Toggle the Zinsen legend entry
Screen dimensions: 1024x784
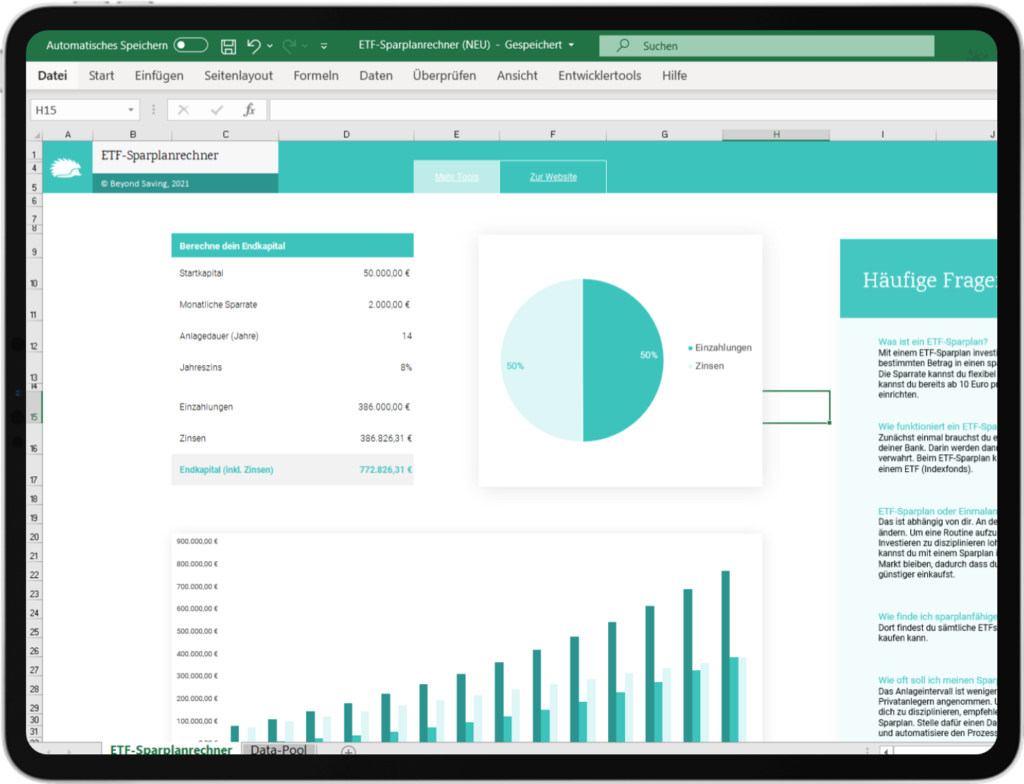coord(708,366)
